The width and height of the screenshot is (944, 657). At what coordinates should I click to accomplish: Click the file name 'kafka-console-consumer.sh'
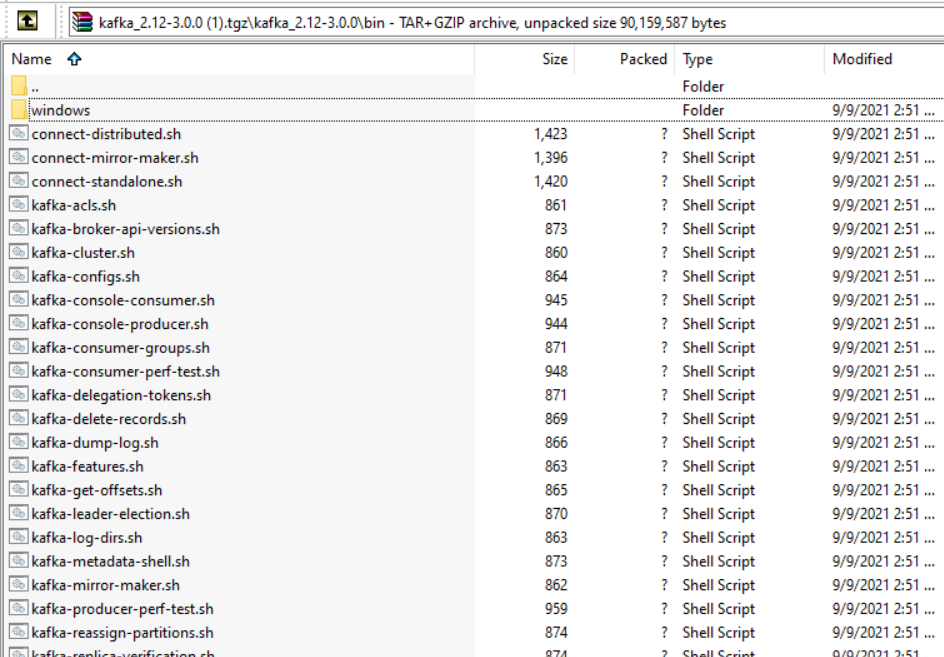click(123, 300)
